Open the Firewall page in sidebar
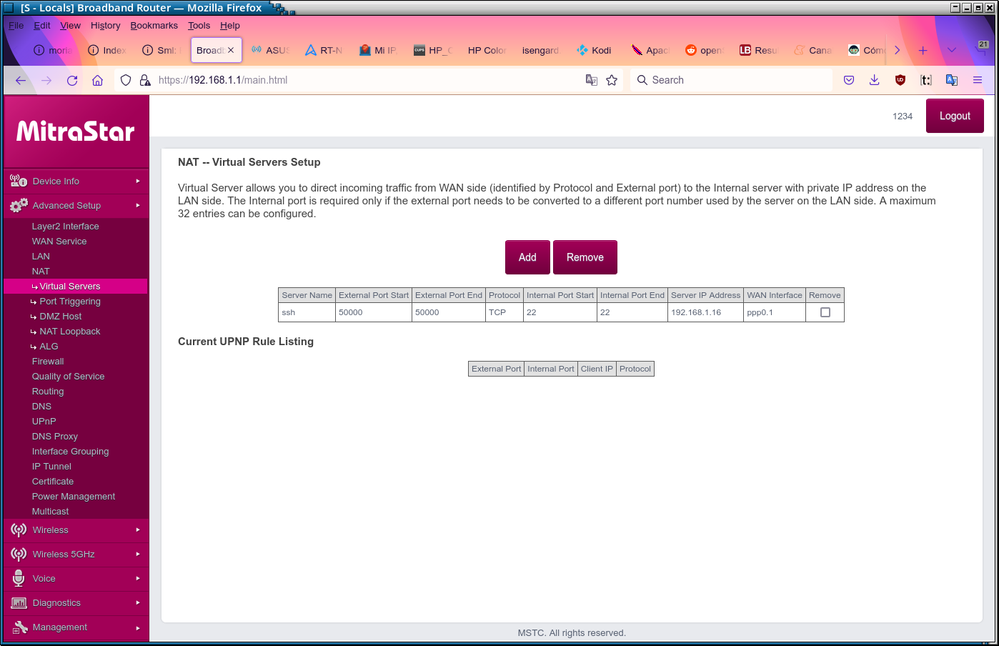Screen dimensions: 999x646 click(48, 361)
